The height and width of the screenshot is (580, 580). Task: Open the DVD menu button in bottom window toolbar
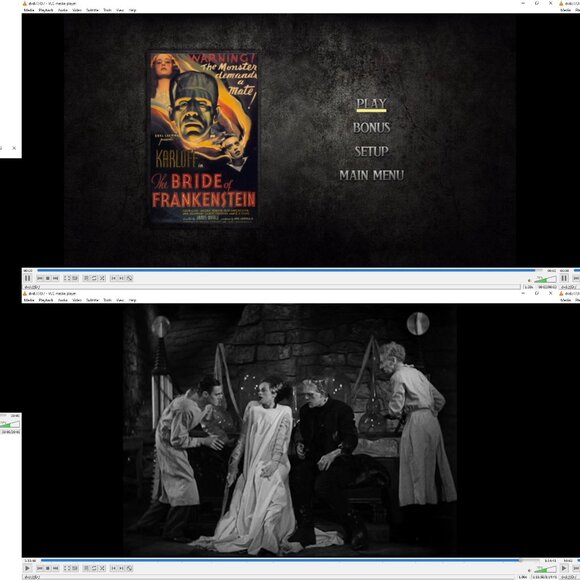click(x=129, y=568)
